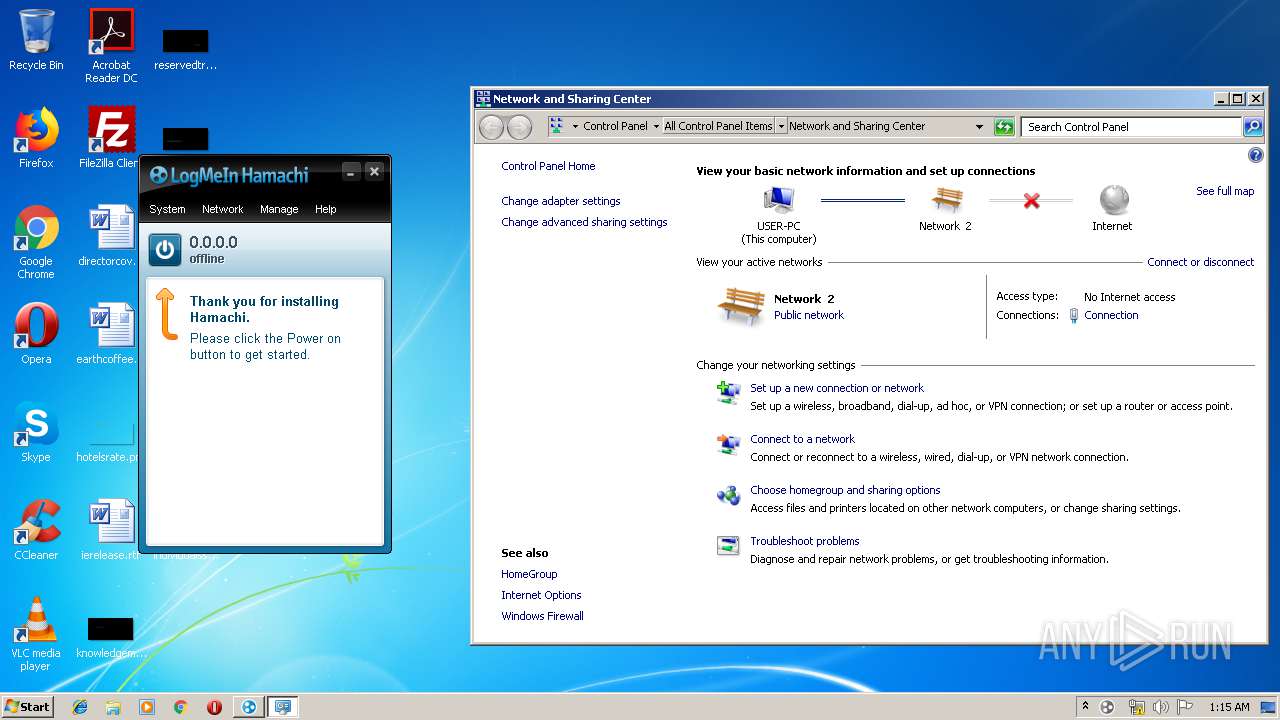Open Opera from the taskbar
Screen dimensions: 1280x720
coord(214,707)
